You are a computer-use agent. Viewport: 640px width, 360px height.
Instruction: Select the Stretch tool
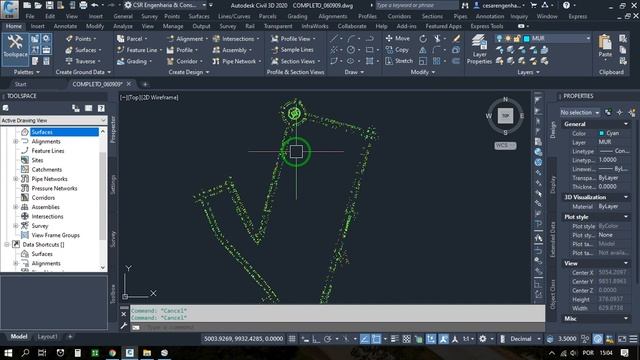(x=399, y=61)
